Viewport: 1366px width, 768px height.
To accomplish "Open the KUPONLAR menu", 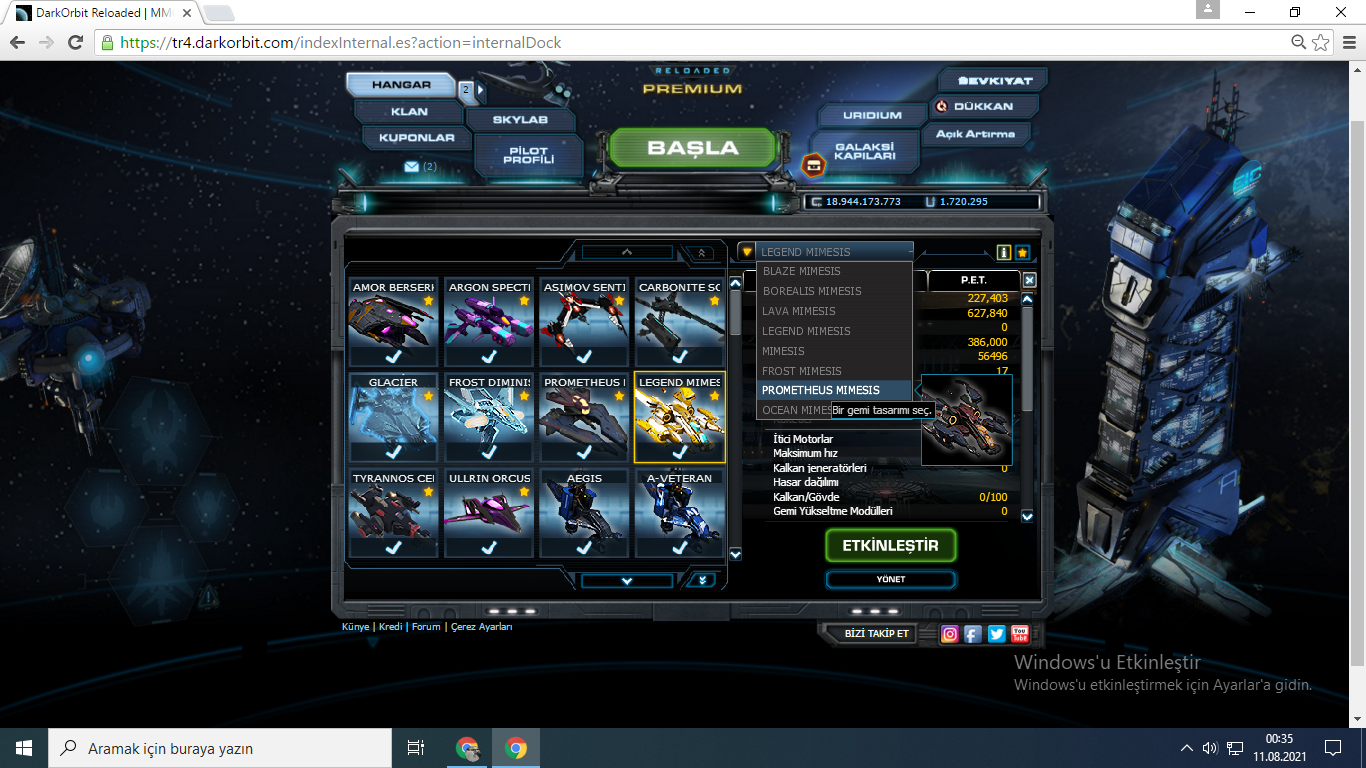I will (416, 138).
